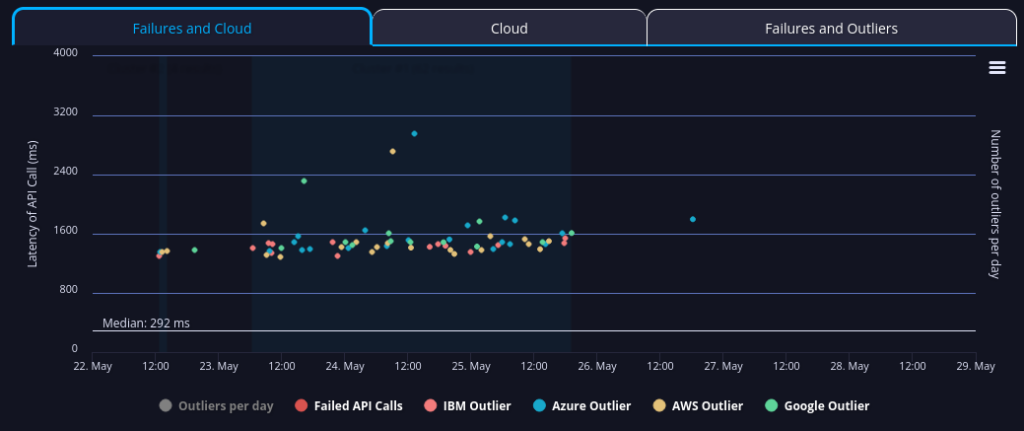Image resolution: width=1024 pixels, height=431 pixels.
Task: Click the 24. May x-axis label
Action: click(x=345, y=366)
